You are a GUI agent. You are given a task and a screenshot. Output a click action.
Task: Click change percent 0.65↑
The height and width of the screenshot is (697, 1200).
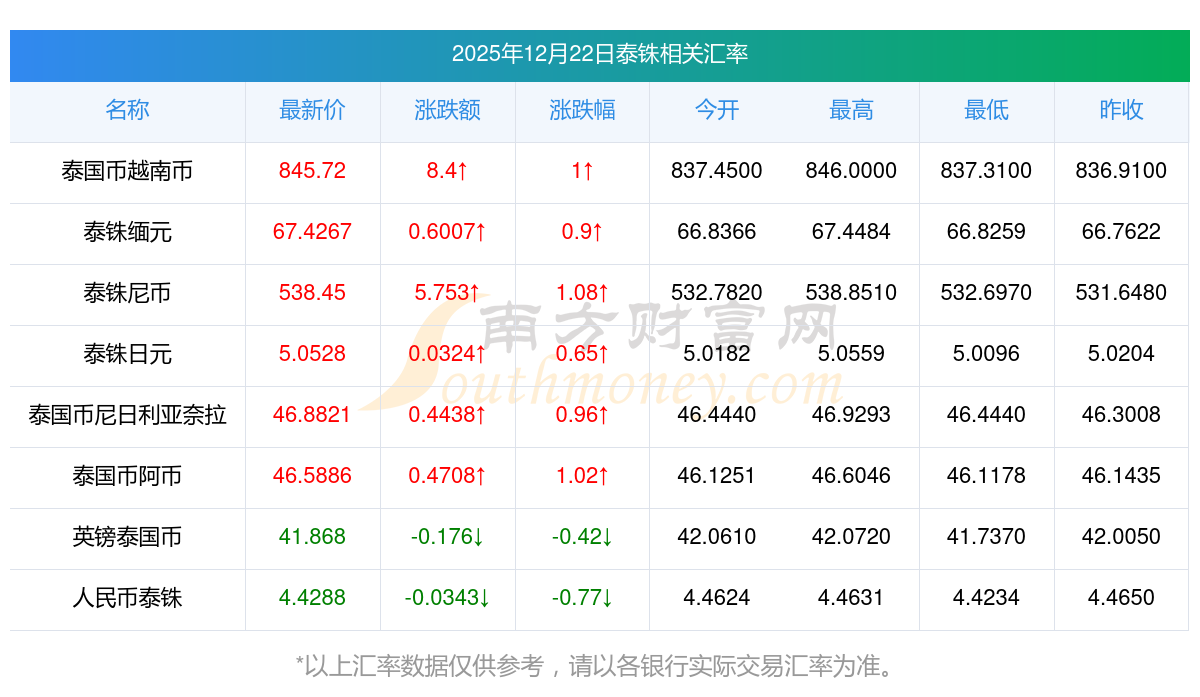click(582, 355)
